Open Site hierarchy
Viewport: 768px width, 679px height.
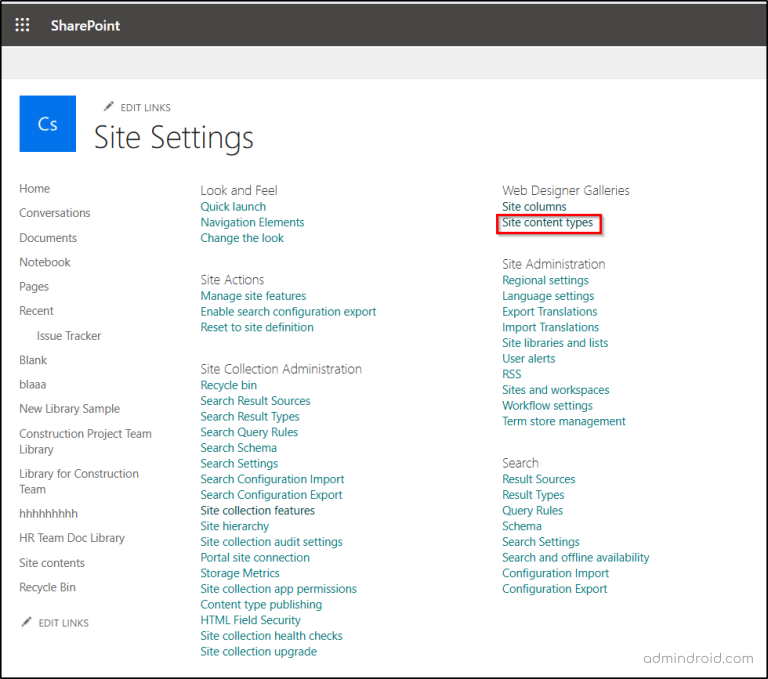(235, 526)
